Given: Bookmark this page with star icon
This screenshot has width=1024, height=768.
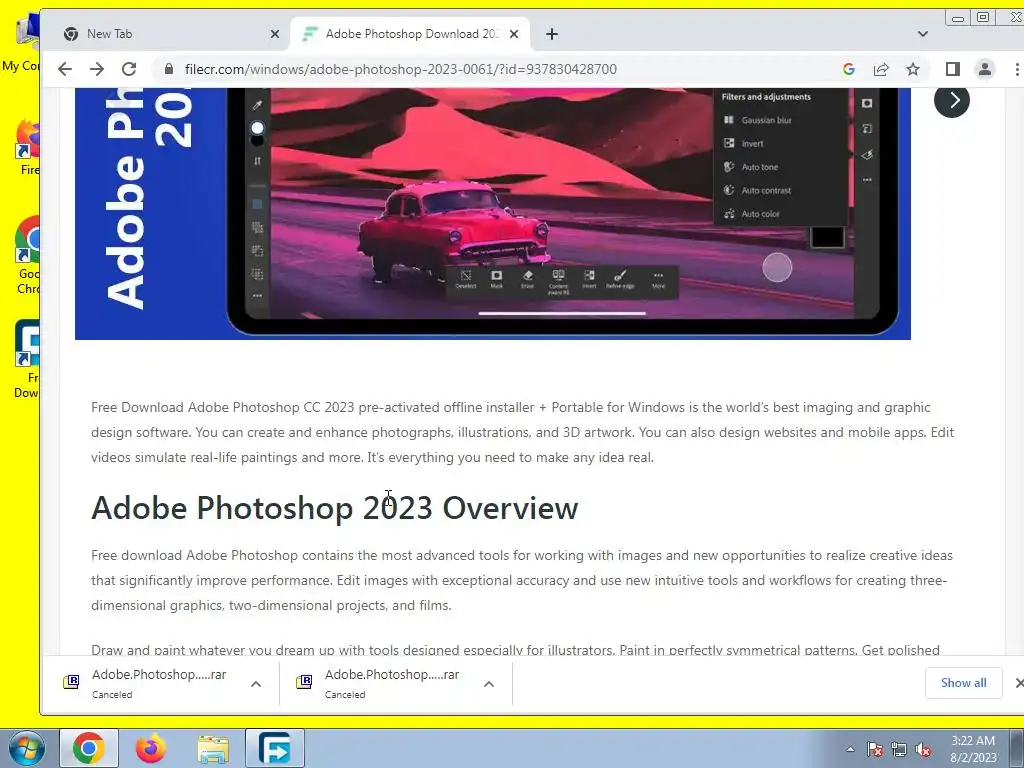Looking at the screenshot, I should (913, 69).
